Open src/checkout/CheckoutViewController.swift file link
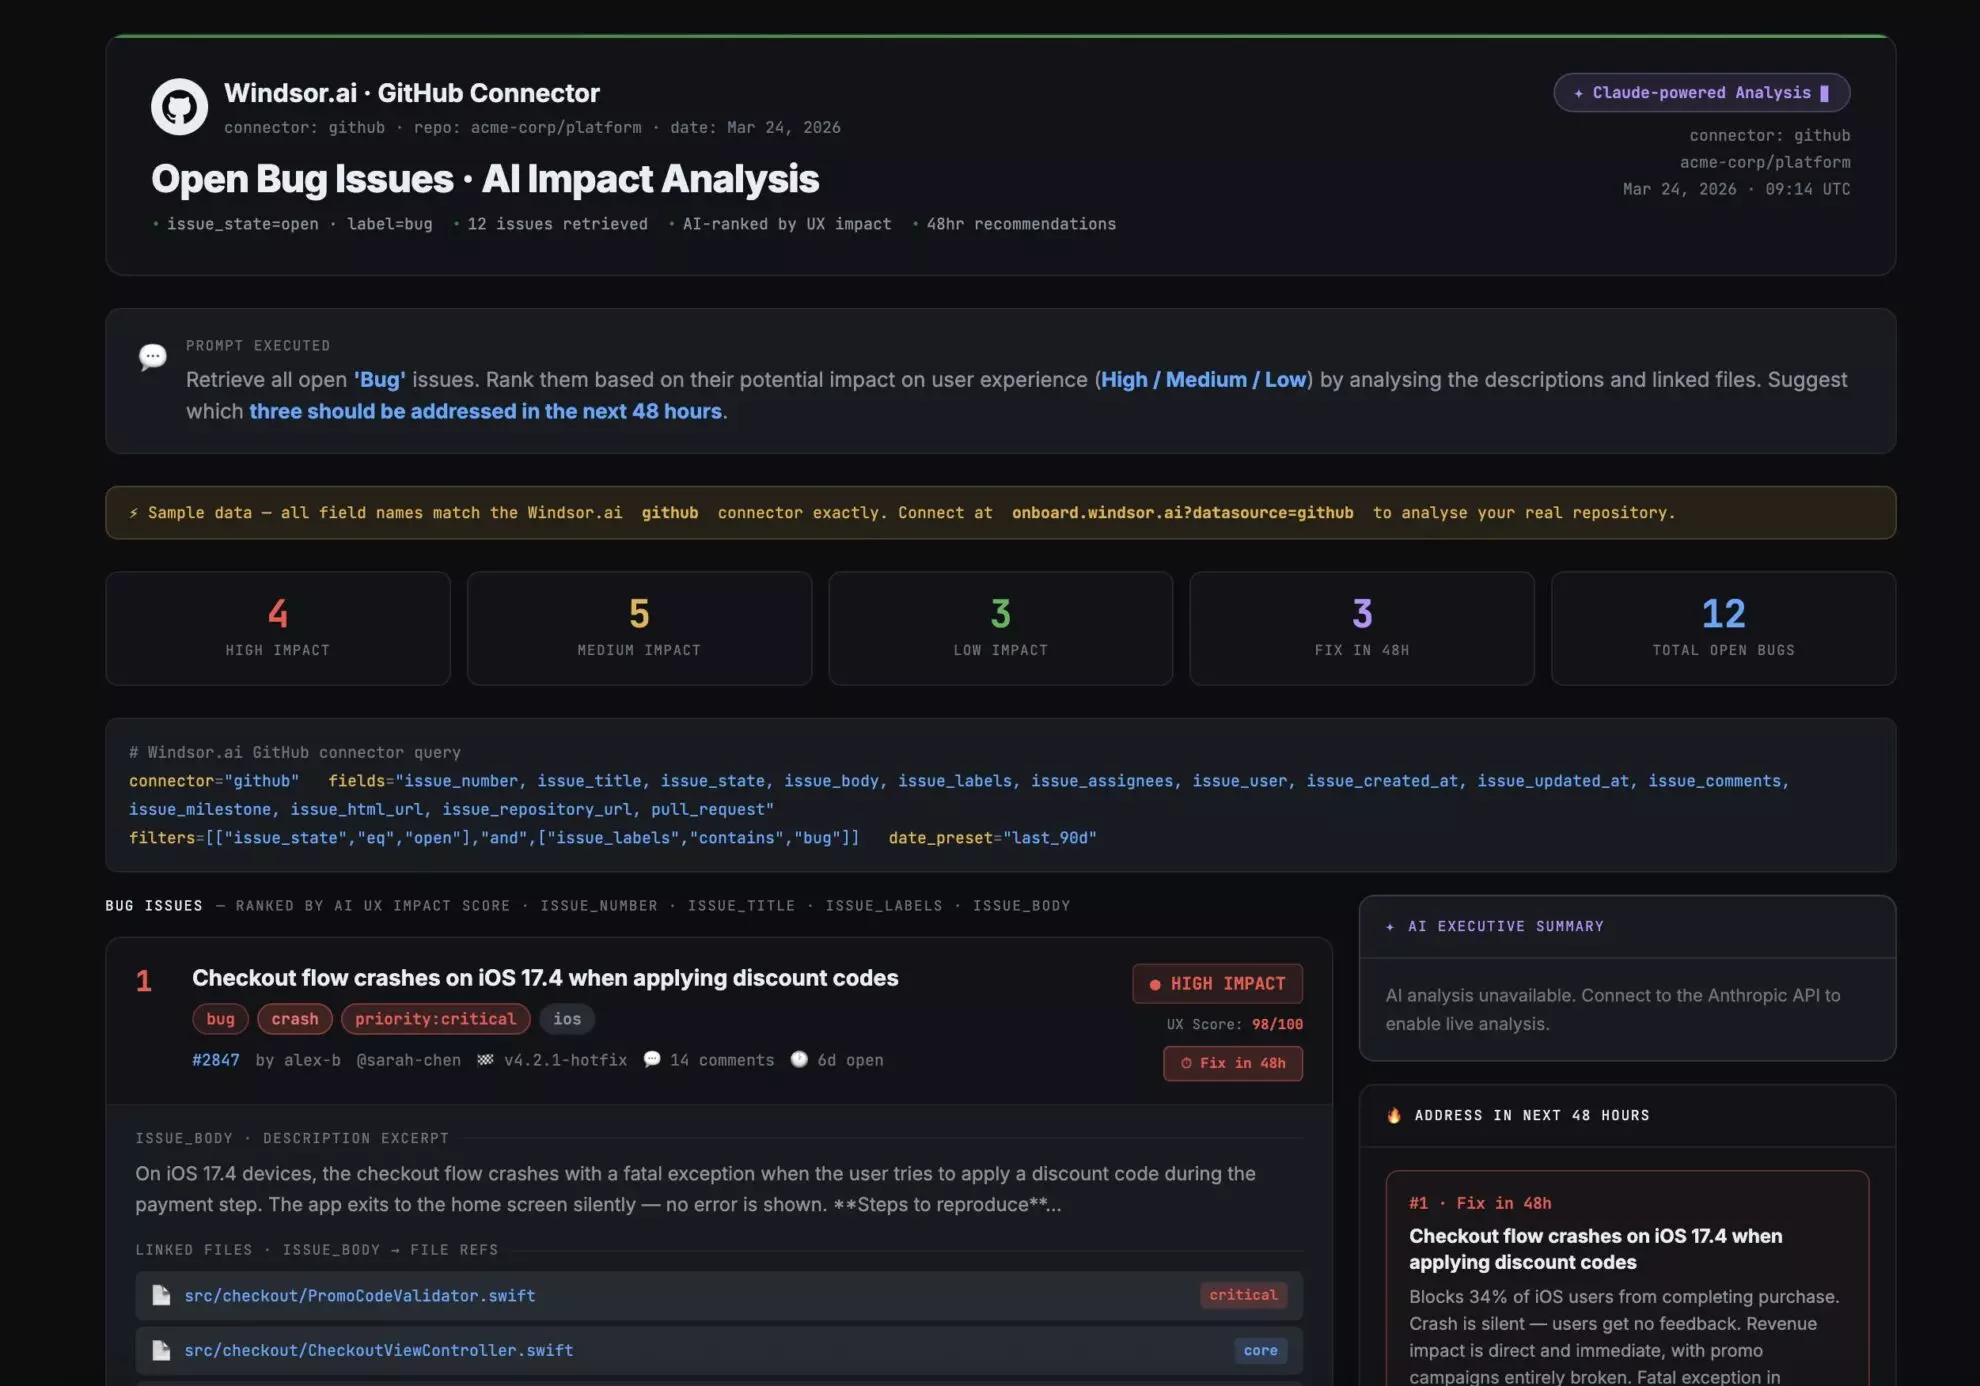The width and height of the screenshot is (1980, 1386). coord(379,1350)
